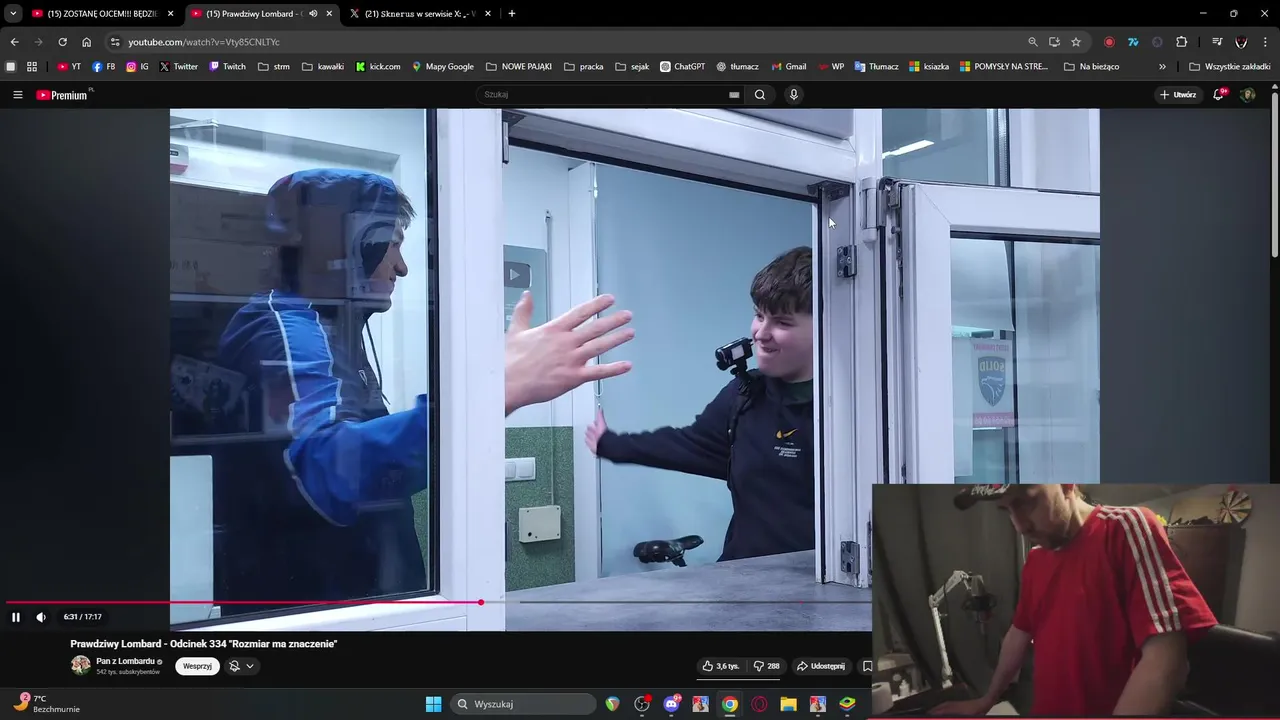Mute the video with the speaker icon
The image size is (1280, 720).
tap(41, 617)
